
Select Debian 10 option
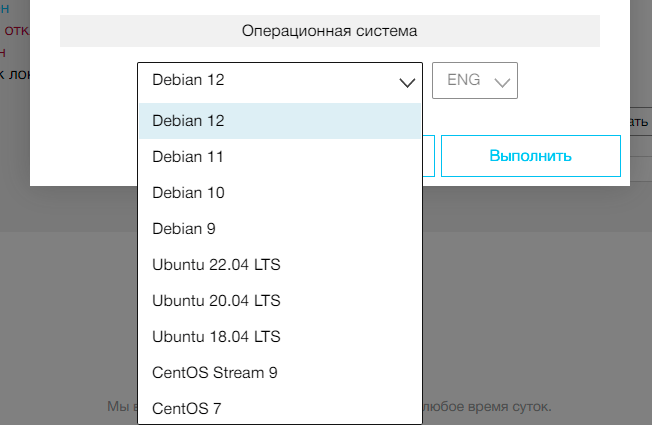coord(279,193)
